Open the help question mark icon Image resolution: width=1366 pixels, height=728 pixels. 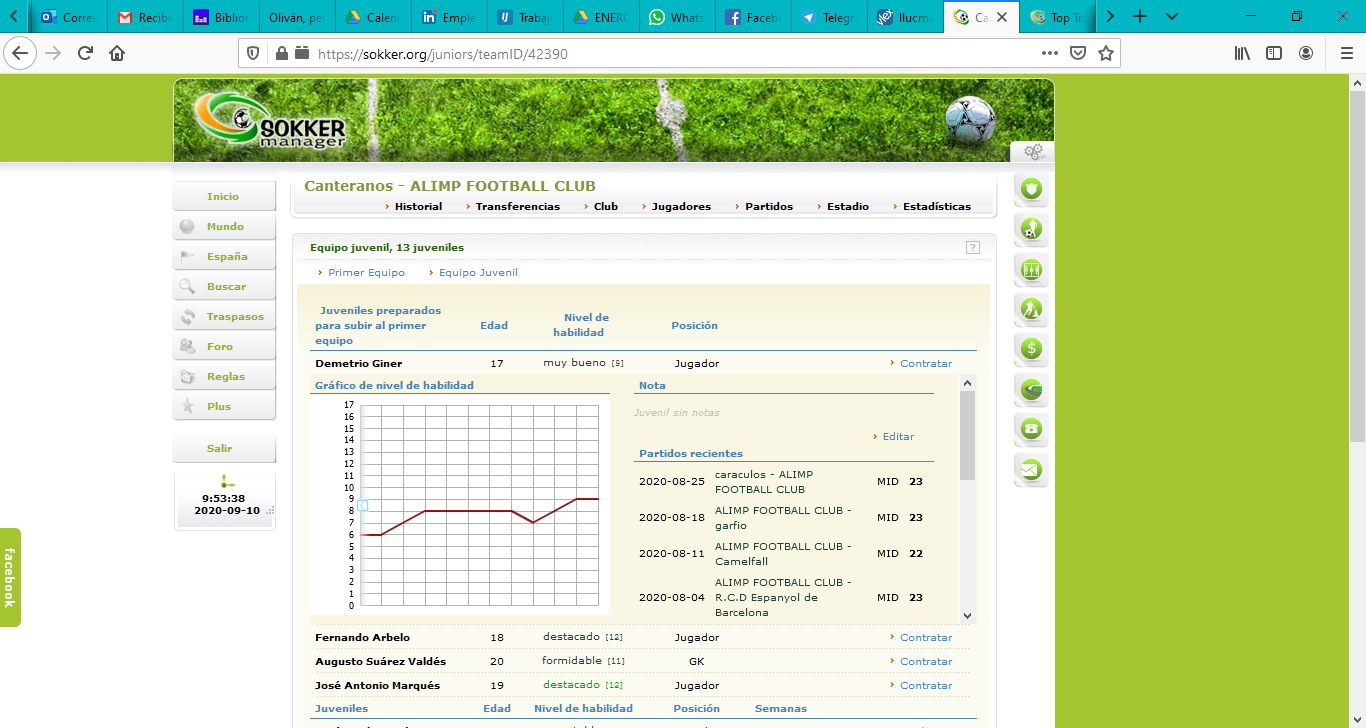[972, 247]
